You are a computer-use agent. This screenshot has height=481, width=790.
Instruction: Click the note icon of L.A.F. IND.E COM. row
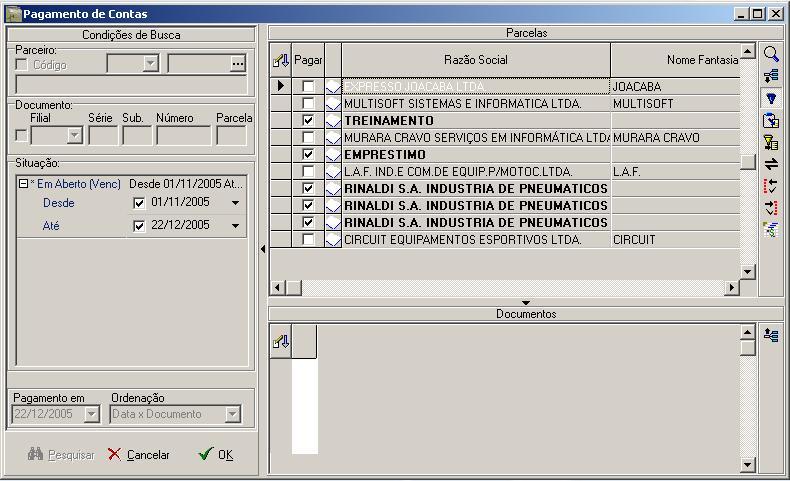pos(333,172)
